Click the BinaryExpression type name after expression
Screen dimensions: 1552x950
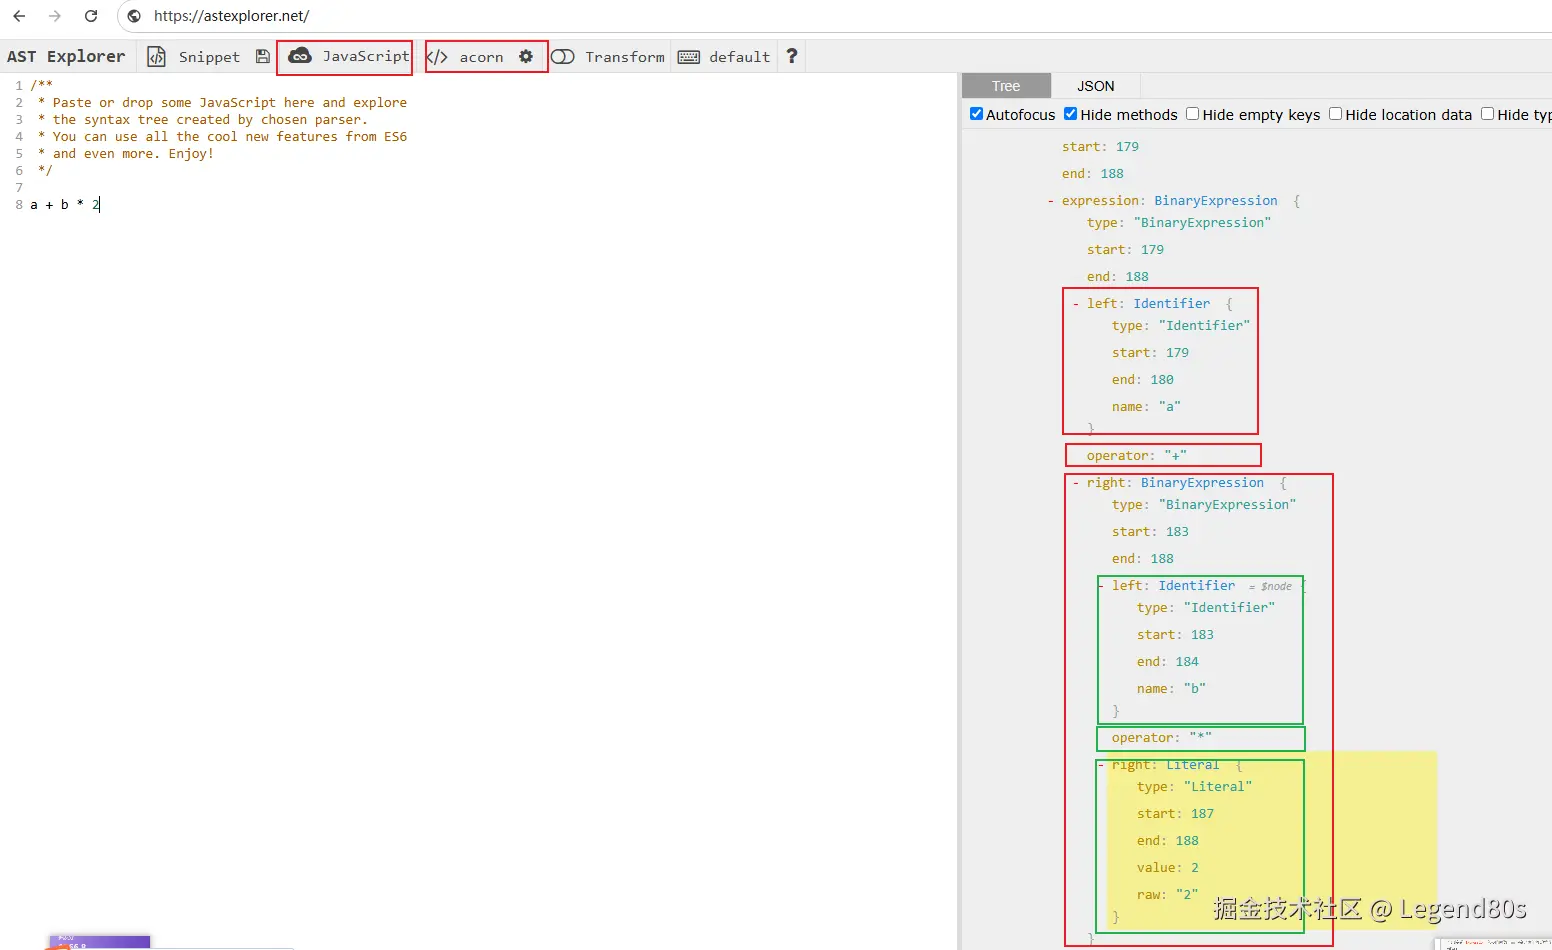click(1216, 201)
